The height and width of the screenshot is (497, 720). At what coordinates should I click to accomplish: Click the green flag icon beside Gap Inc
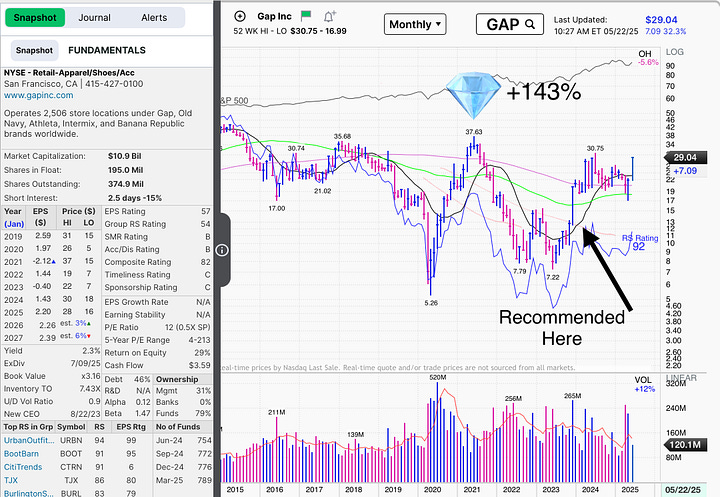click(306, 16)
